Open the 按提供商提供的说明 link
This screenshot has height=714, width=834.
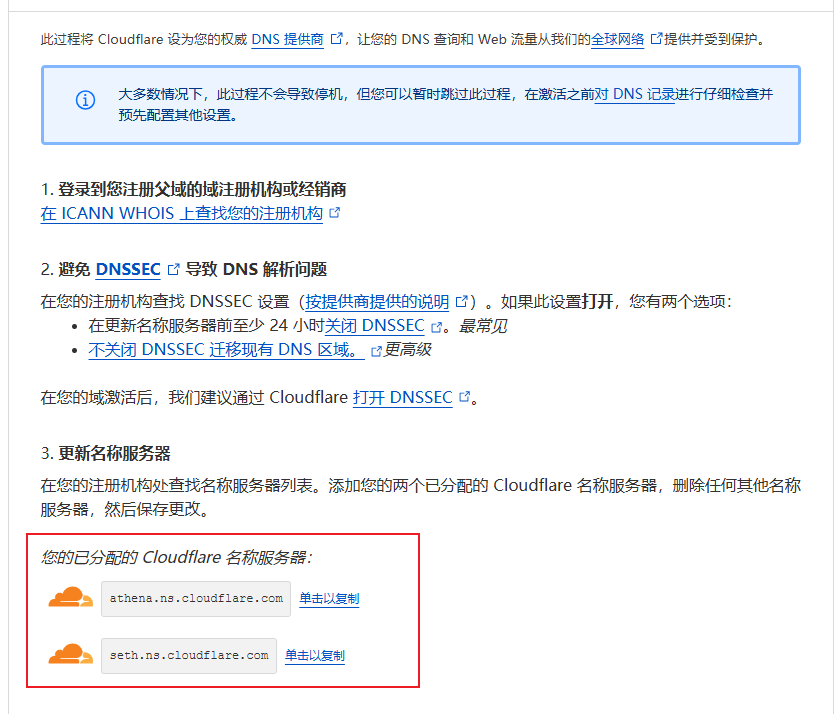[x=377, y=301]
